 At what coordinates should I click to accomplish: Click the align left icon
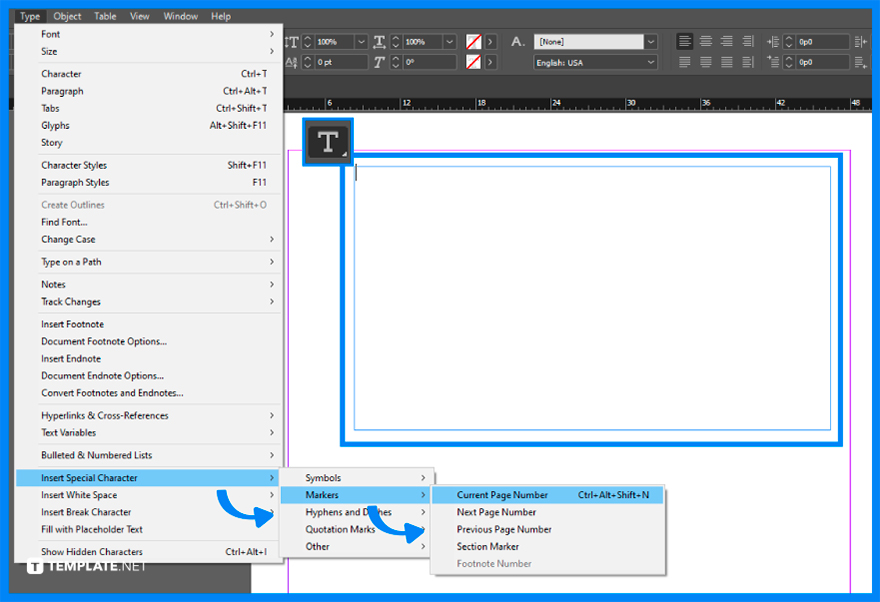click(x=684, y=40)
